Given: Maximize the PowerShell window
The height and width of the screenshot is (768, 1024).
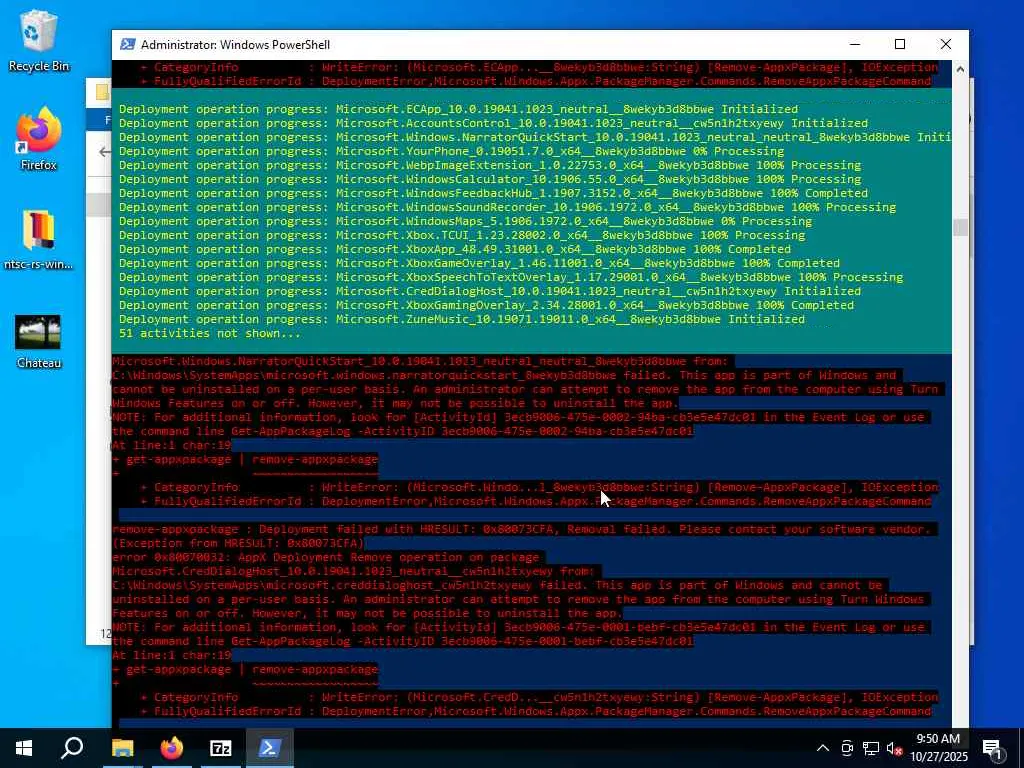Looking at the screenshot, I should pyautogui.click(x=900, y=44).
